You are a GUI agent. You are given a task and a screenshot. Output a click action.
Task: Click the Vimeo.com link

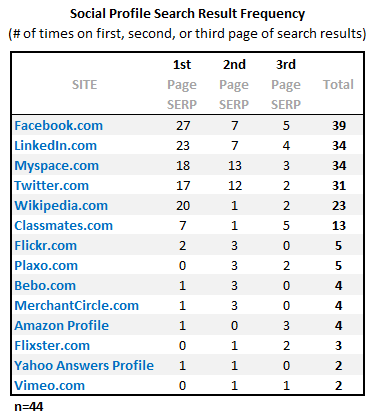point(49,386)
